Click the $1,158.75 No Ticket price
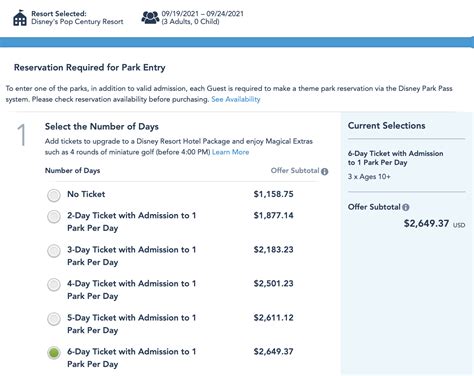This screenshot has width=474, height=376. pos(273,194)
